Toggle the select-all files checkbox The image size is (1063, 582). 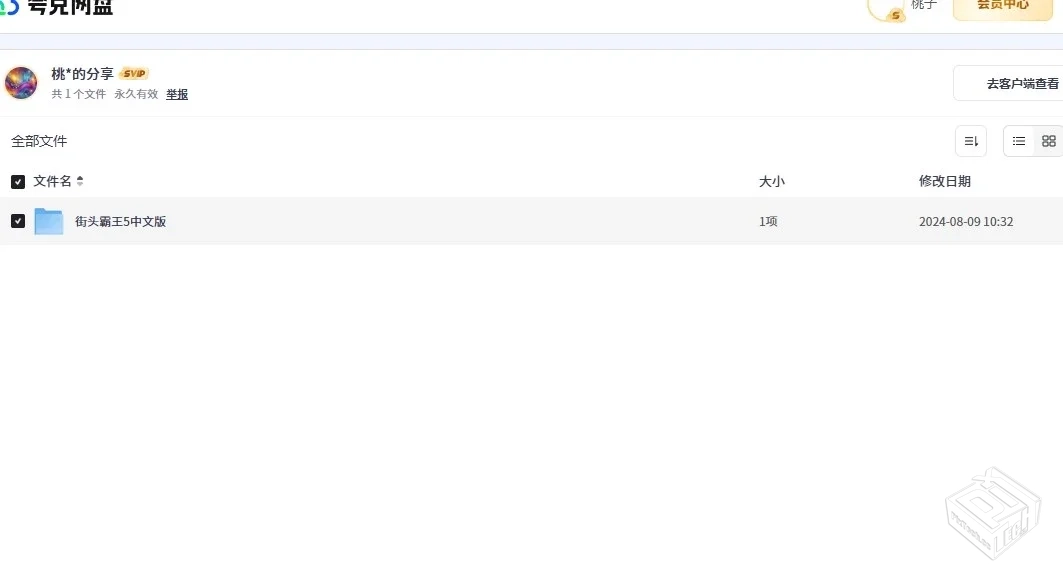click(x=18, y=181)
